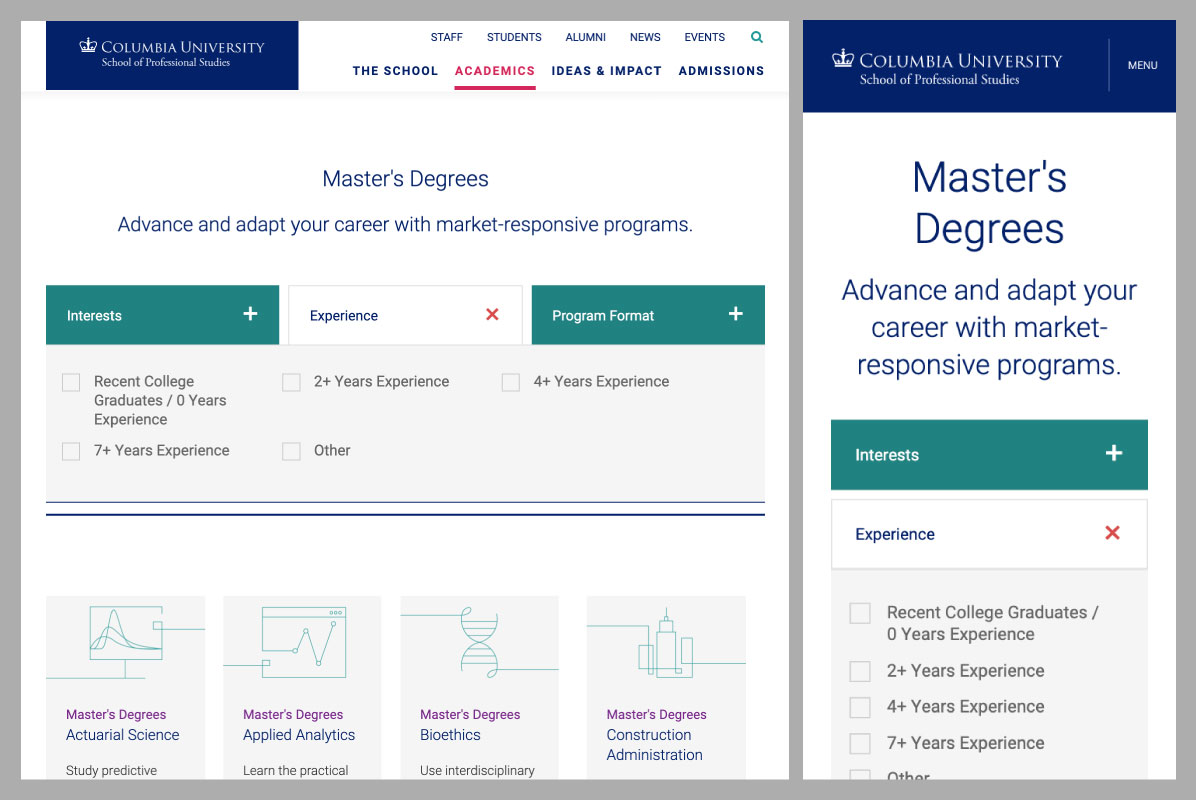This screenshot has height=800, width=1196.
Task: Click the red X on desktop Experience filter
Action: pos(492,314)
